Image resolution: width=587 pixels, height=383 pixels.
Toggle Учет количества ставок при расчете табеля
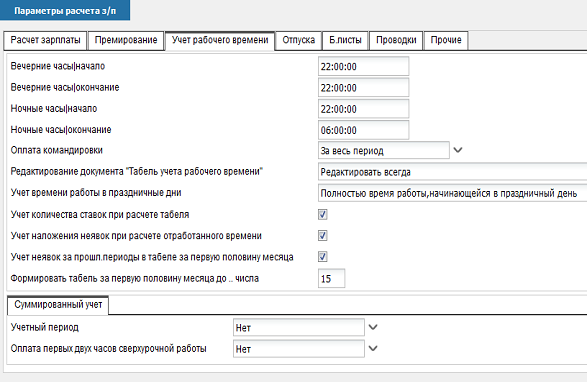[x=322, y=215]
